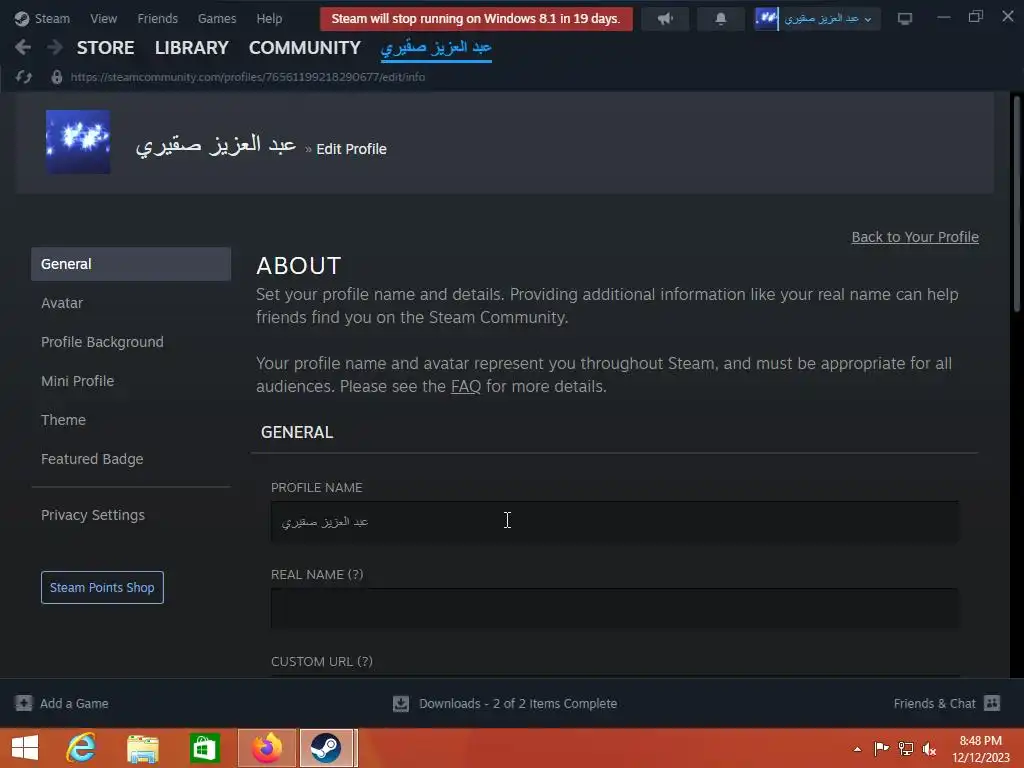
Task: Click the large profile avatar image
Action: (x=78, y=142)
